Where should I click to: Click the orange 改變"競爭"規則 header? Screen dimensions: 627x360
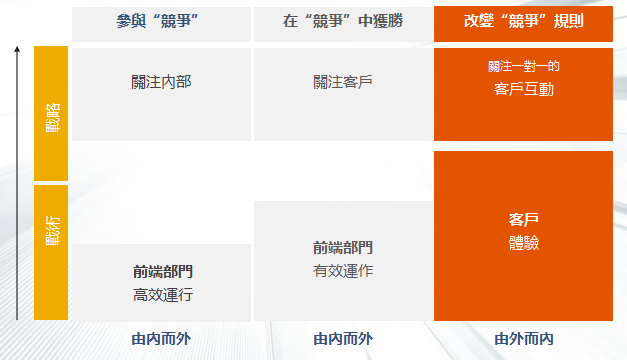point(523,24)
